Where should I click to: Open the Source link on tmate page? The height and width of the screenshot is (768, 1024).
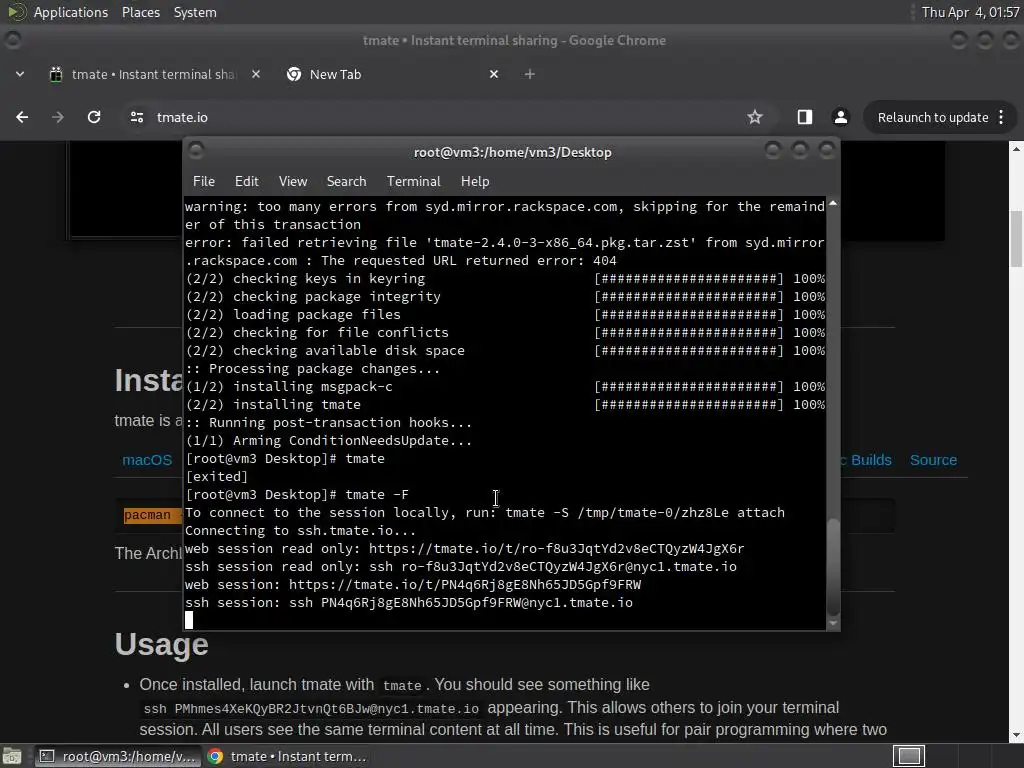tap(933, 460)
